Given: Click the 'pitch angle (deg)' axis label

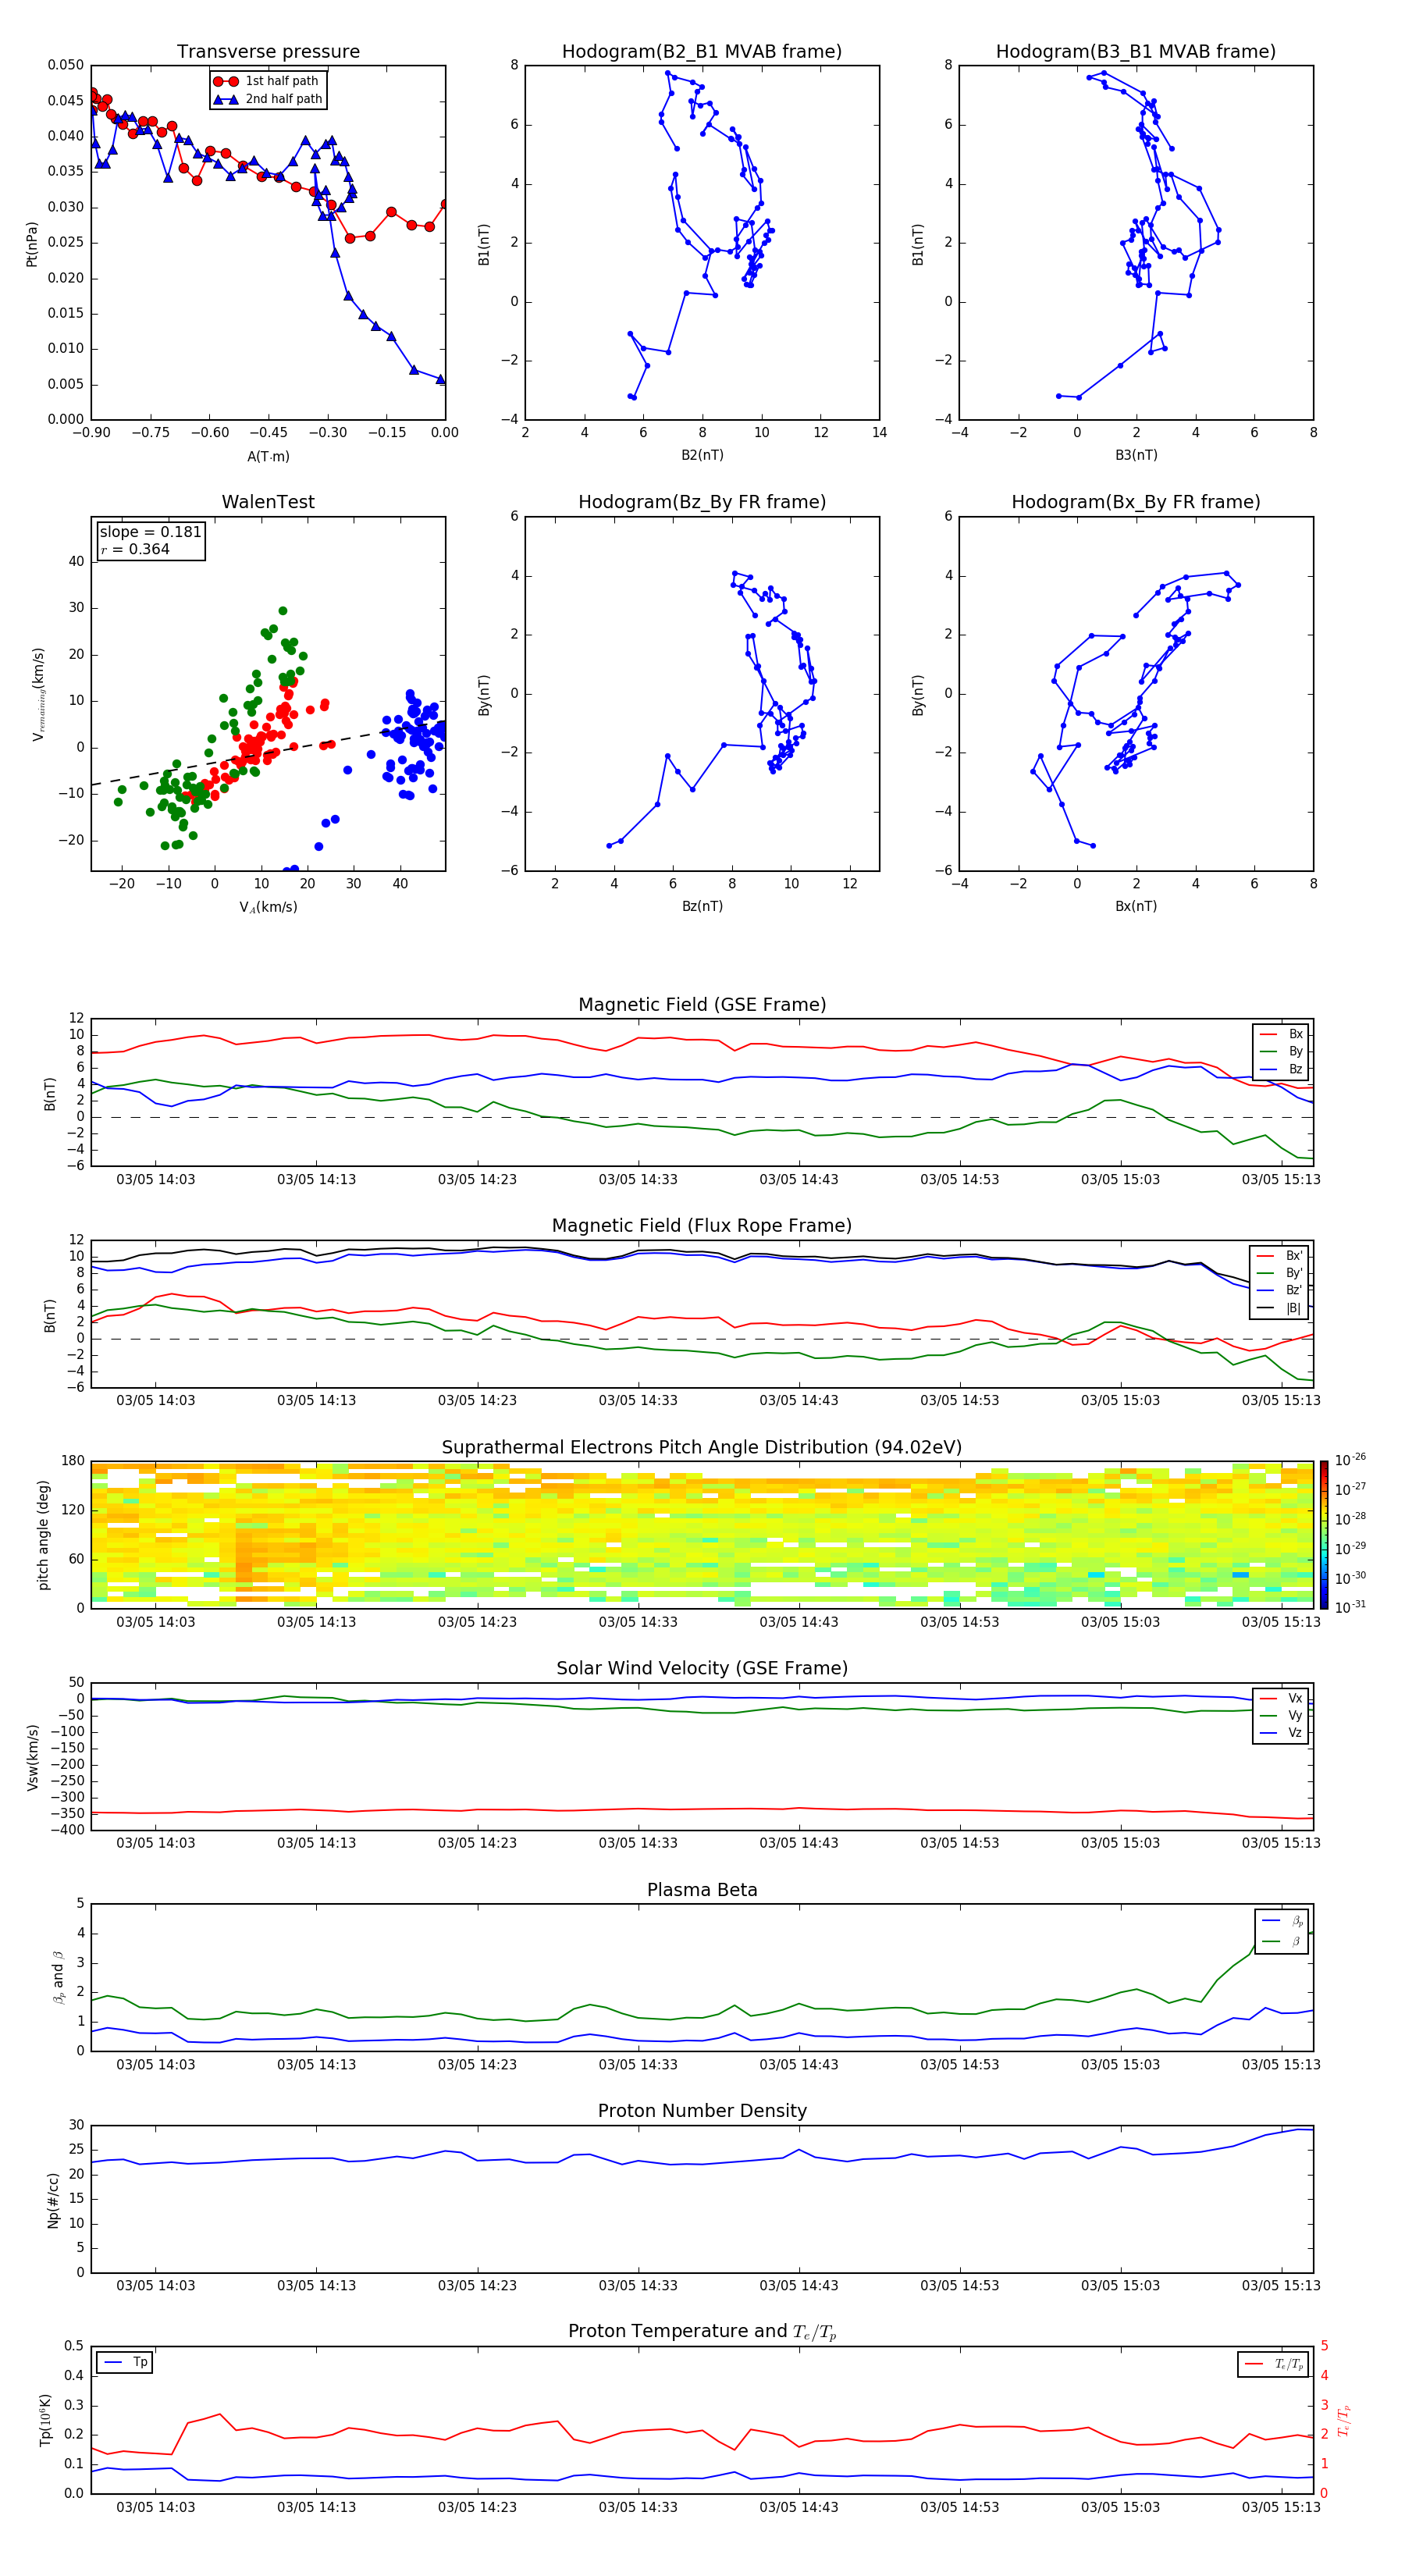Looking at the screenshot, I should 43,1535.
